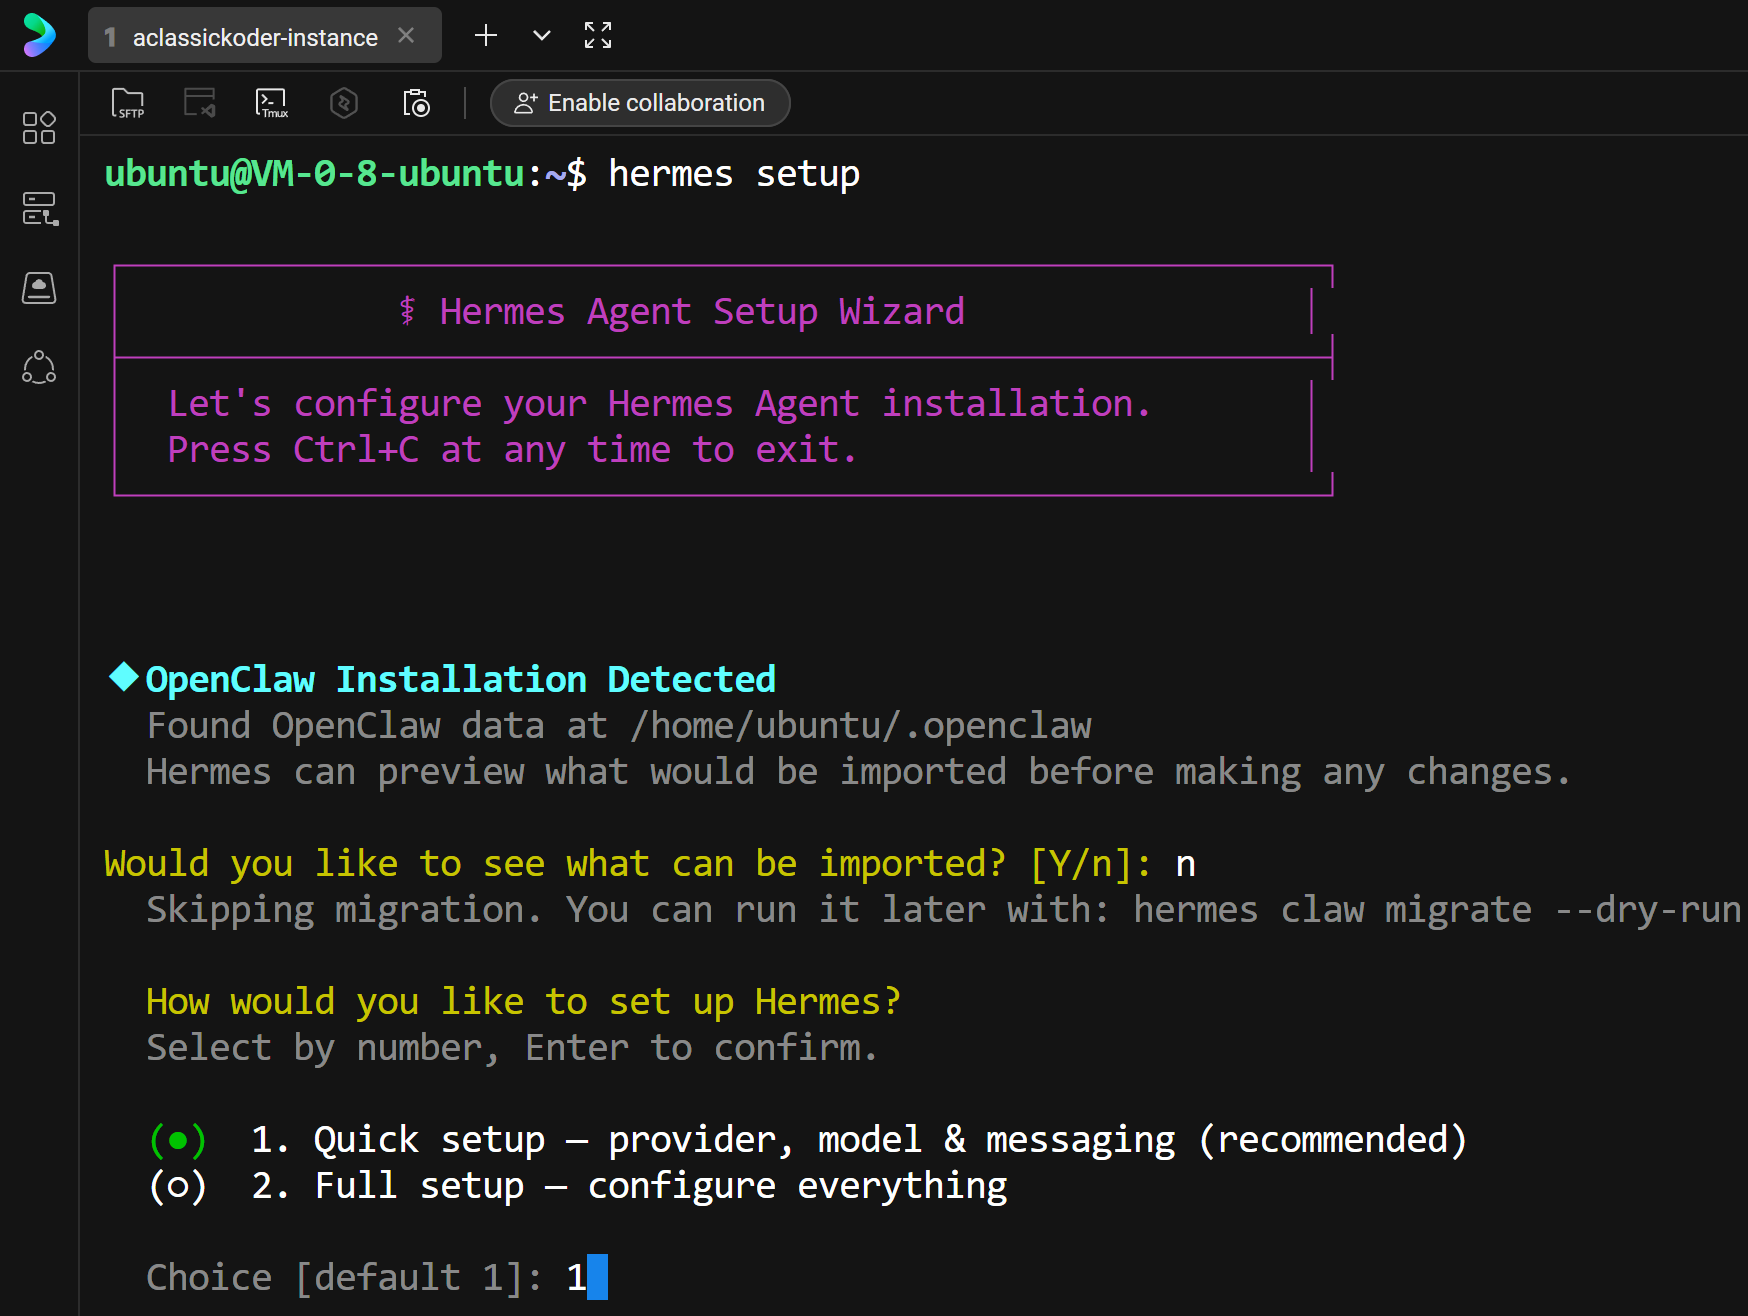Click the 'Would you like to see' prompt

tap(628, 864)
